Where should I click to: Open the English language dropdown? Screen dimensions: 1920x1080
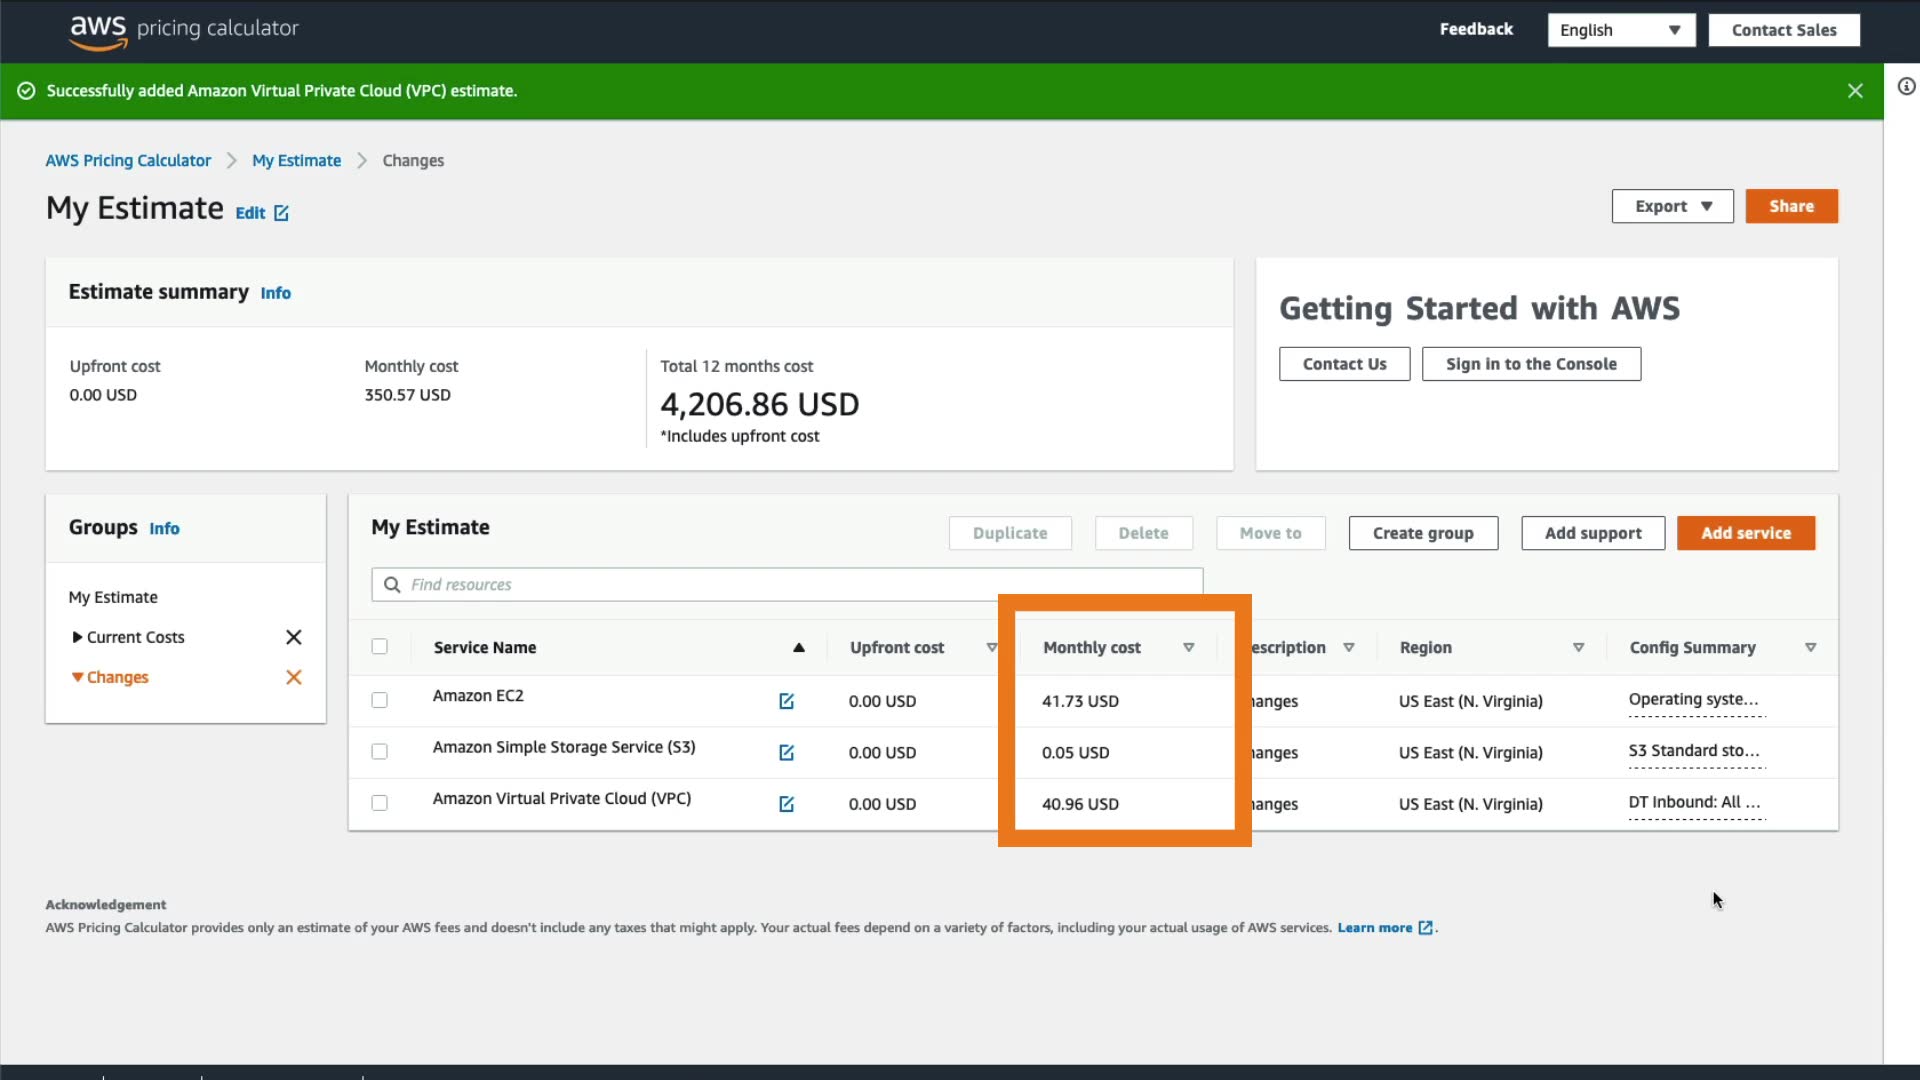pos(1620,30)
